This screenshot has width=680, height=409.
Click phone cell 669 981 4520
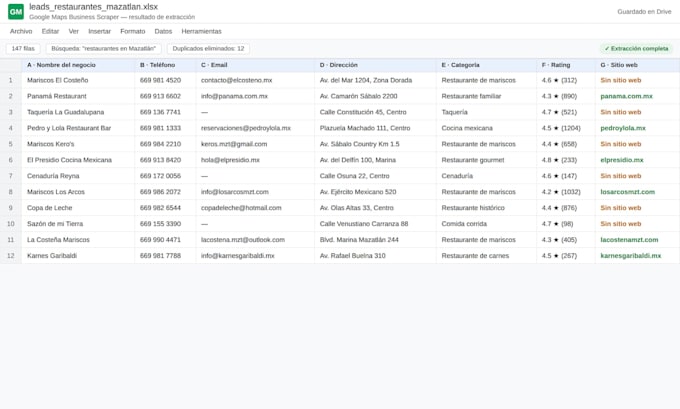(x=165, y=80)
